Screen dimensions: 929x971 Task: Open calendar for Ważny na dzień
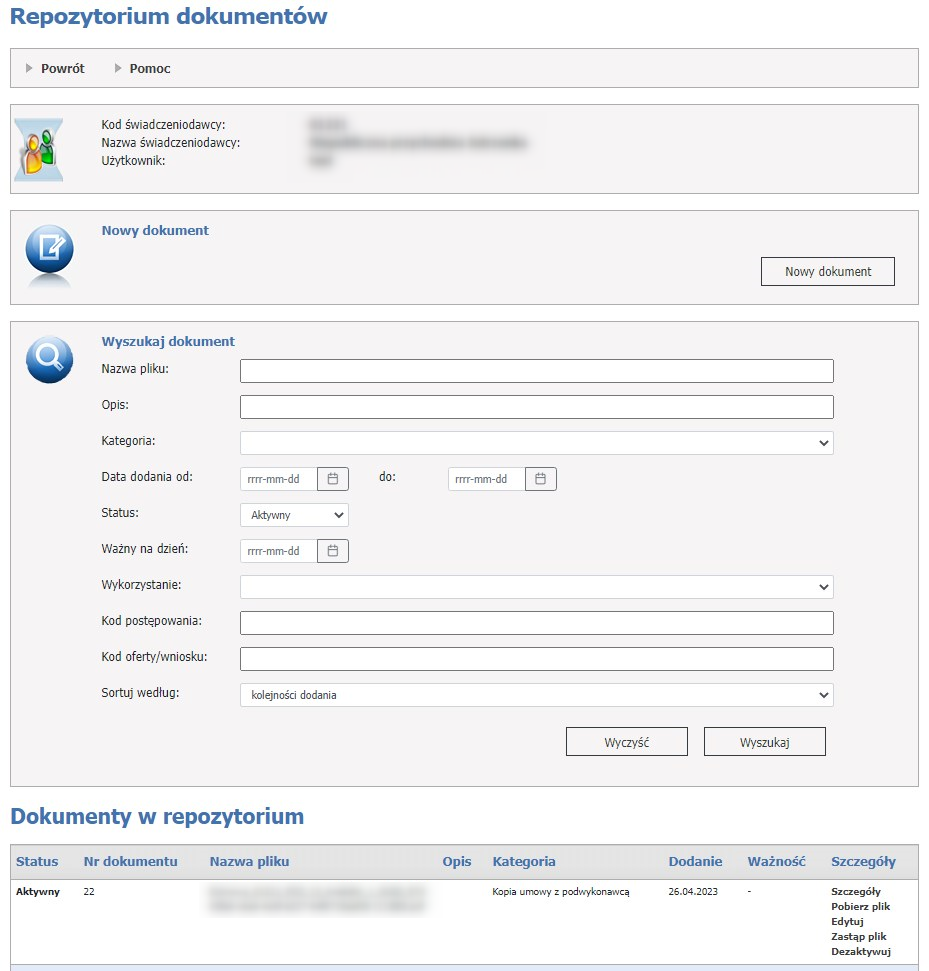pos(333,551)
